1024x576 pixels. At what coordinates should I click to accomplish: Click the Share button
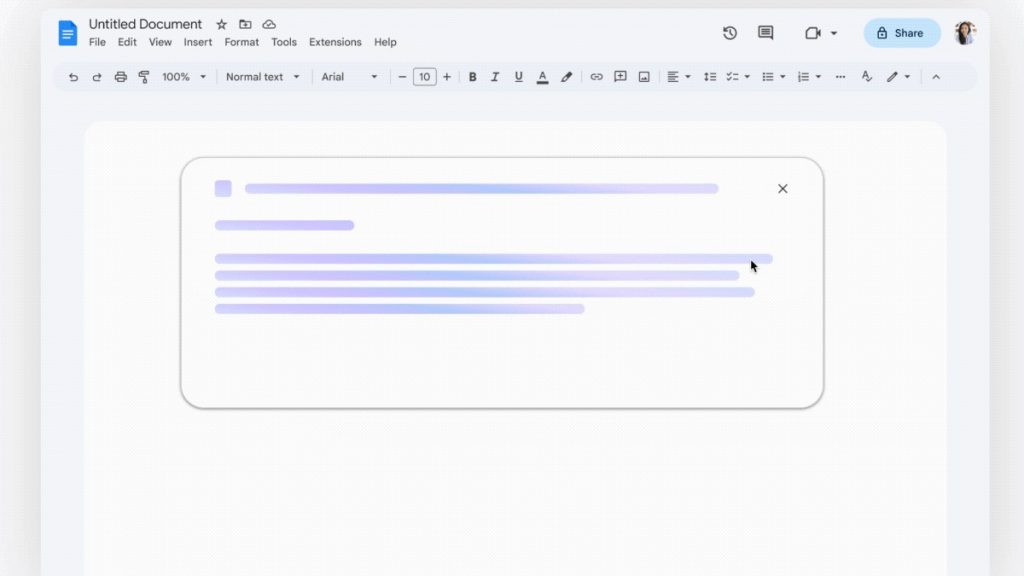pos(901,33)
